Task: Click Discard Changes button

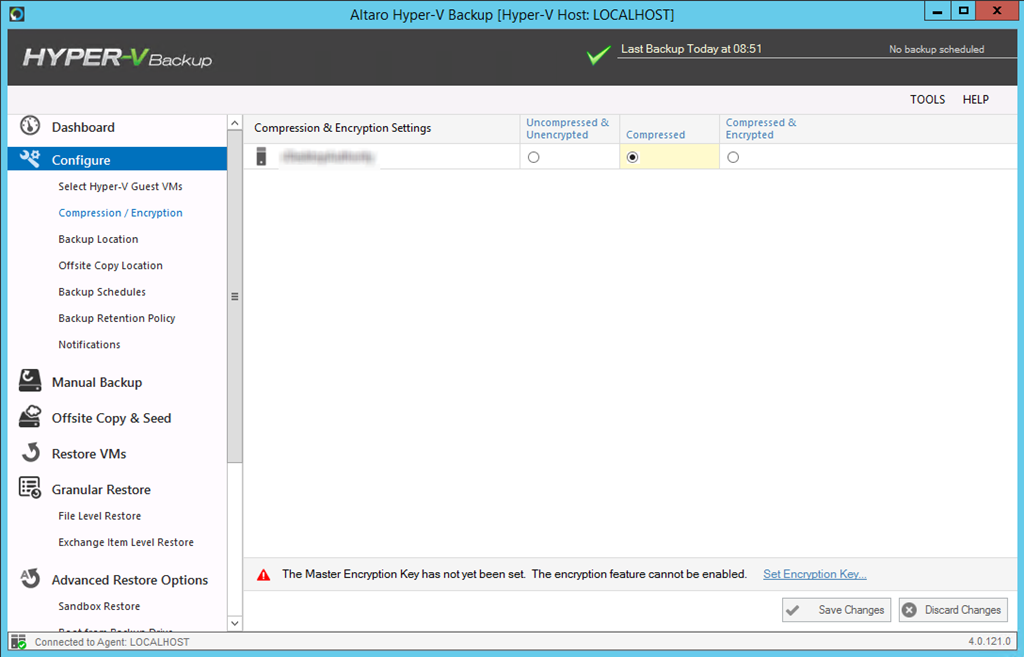Action: click(953, 610)
